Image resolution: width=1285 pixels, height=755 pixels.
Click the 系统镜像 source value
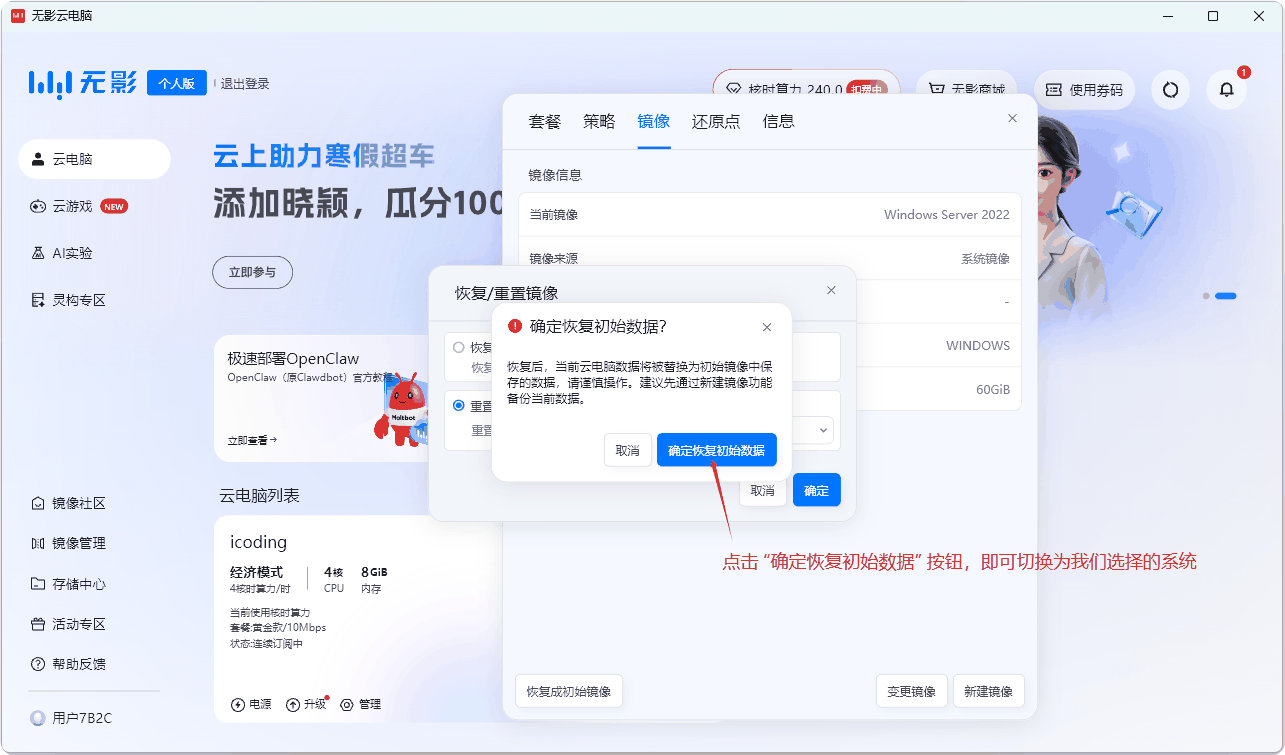click(986, 259)
